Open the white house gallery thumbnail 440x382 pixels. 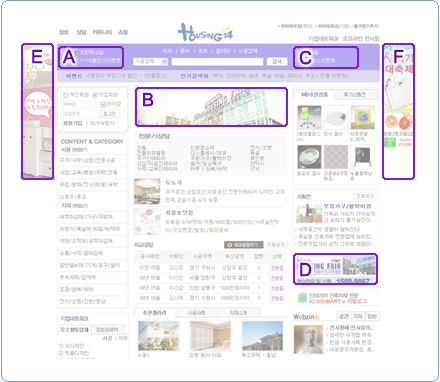tap(158, 336)
